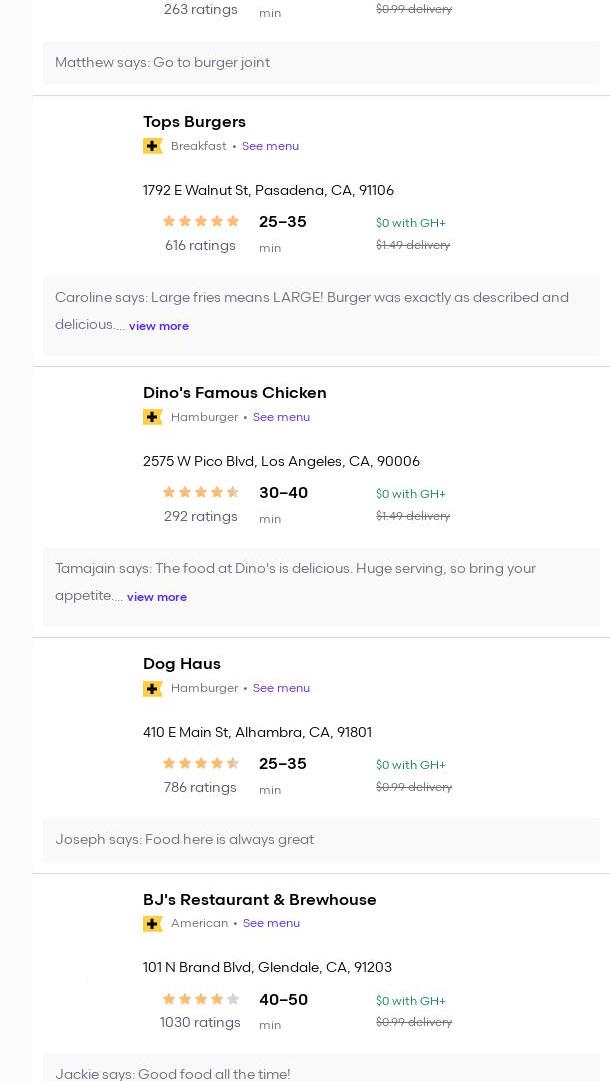Select the Dog Haus restaurant title
Screen dimensions: 610x1081
[182, 664]
